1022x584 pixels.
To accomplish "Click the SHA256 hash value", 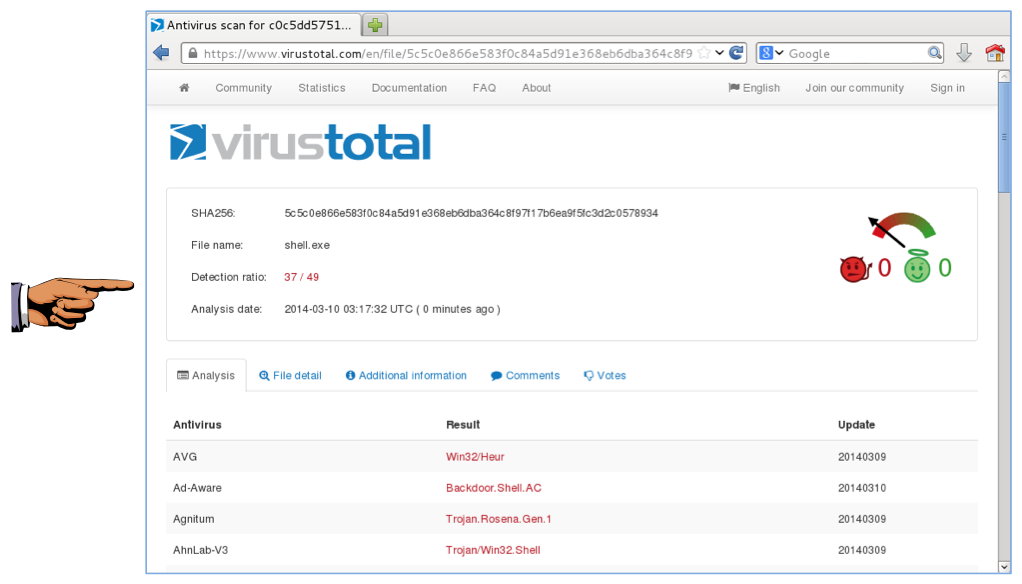I will coord(471,213).
